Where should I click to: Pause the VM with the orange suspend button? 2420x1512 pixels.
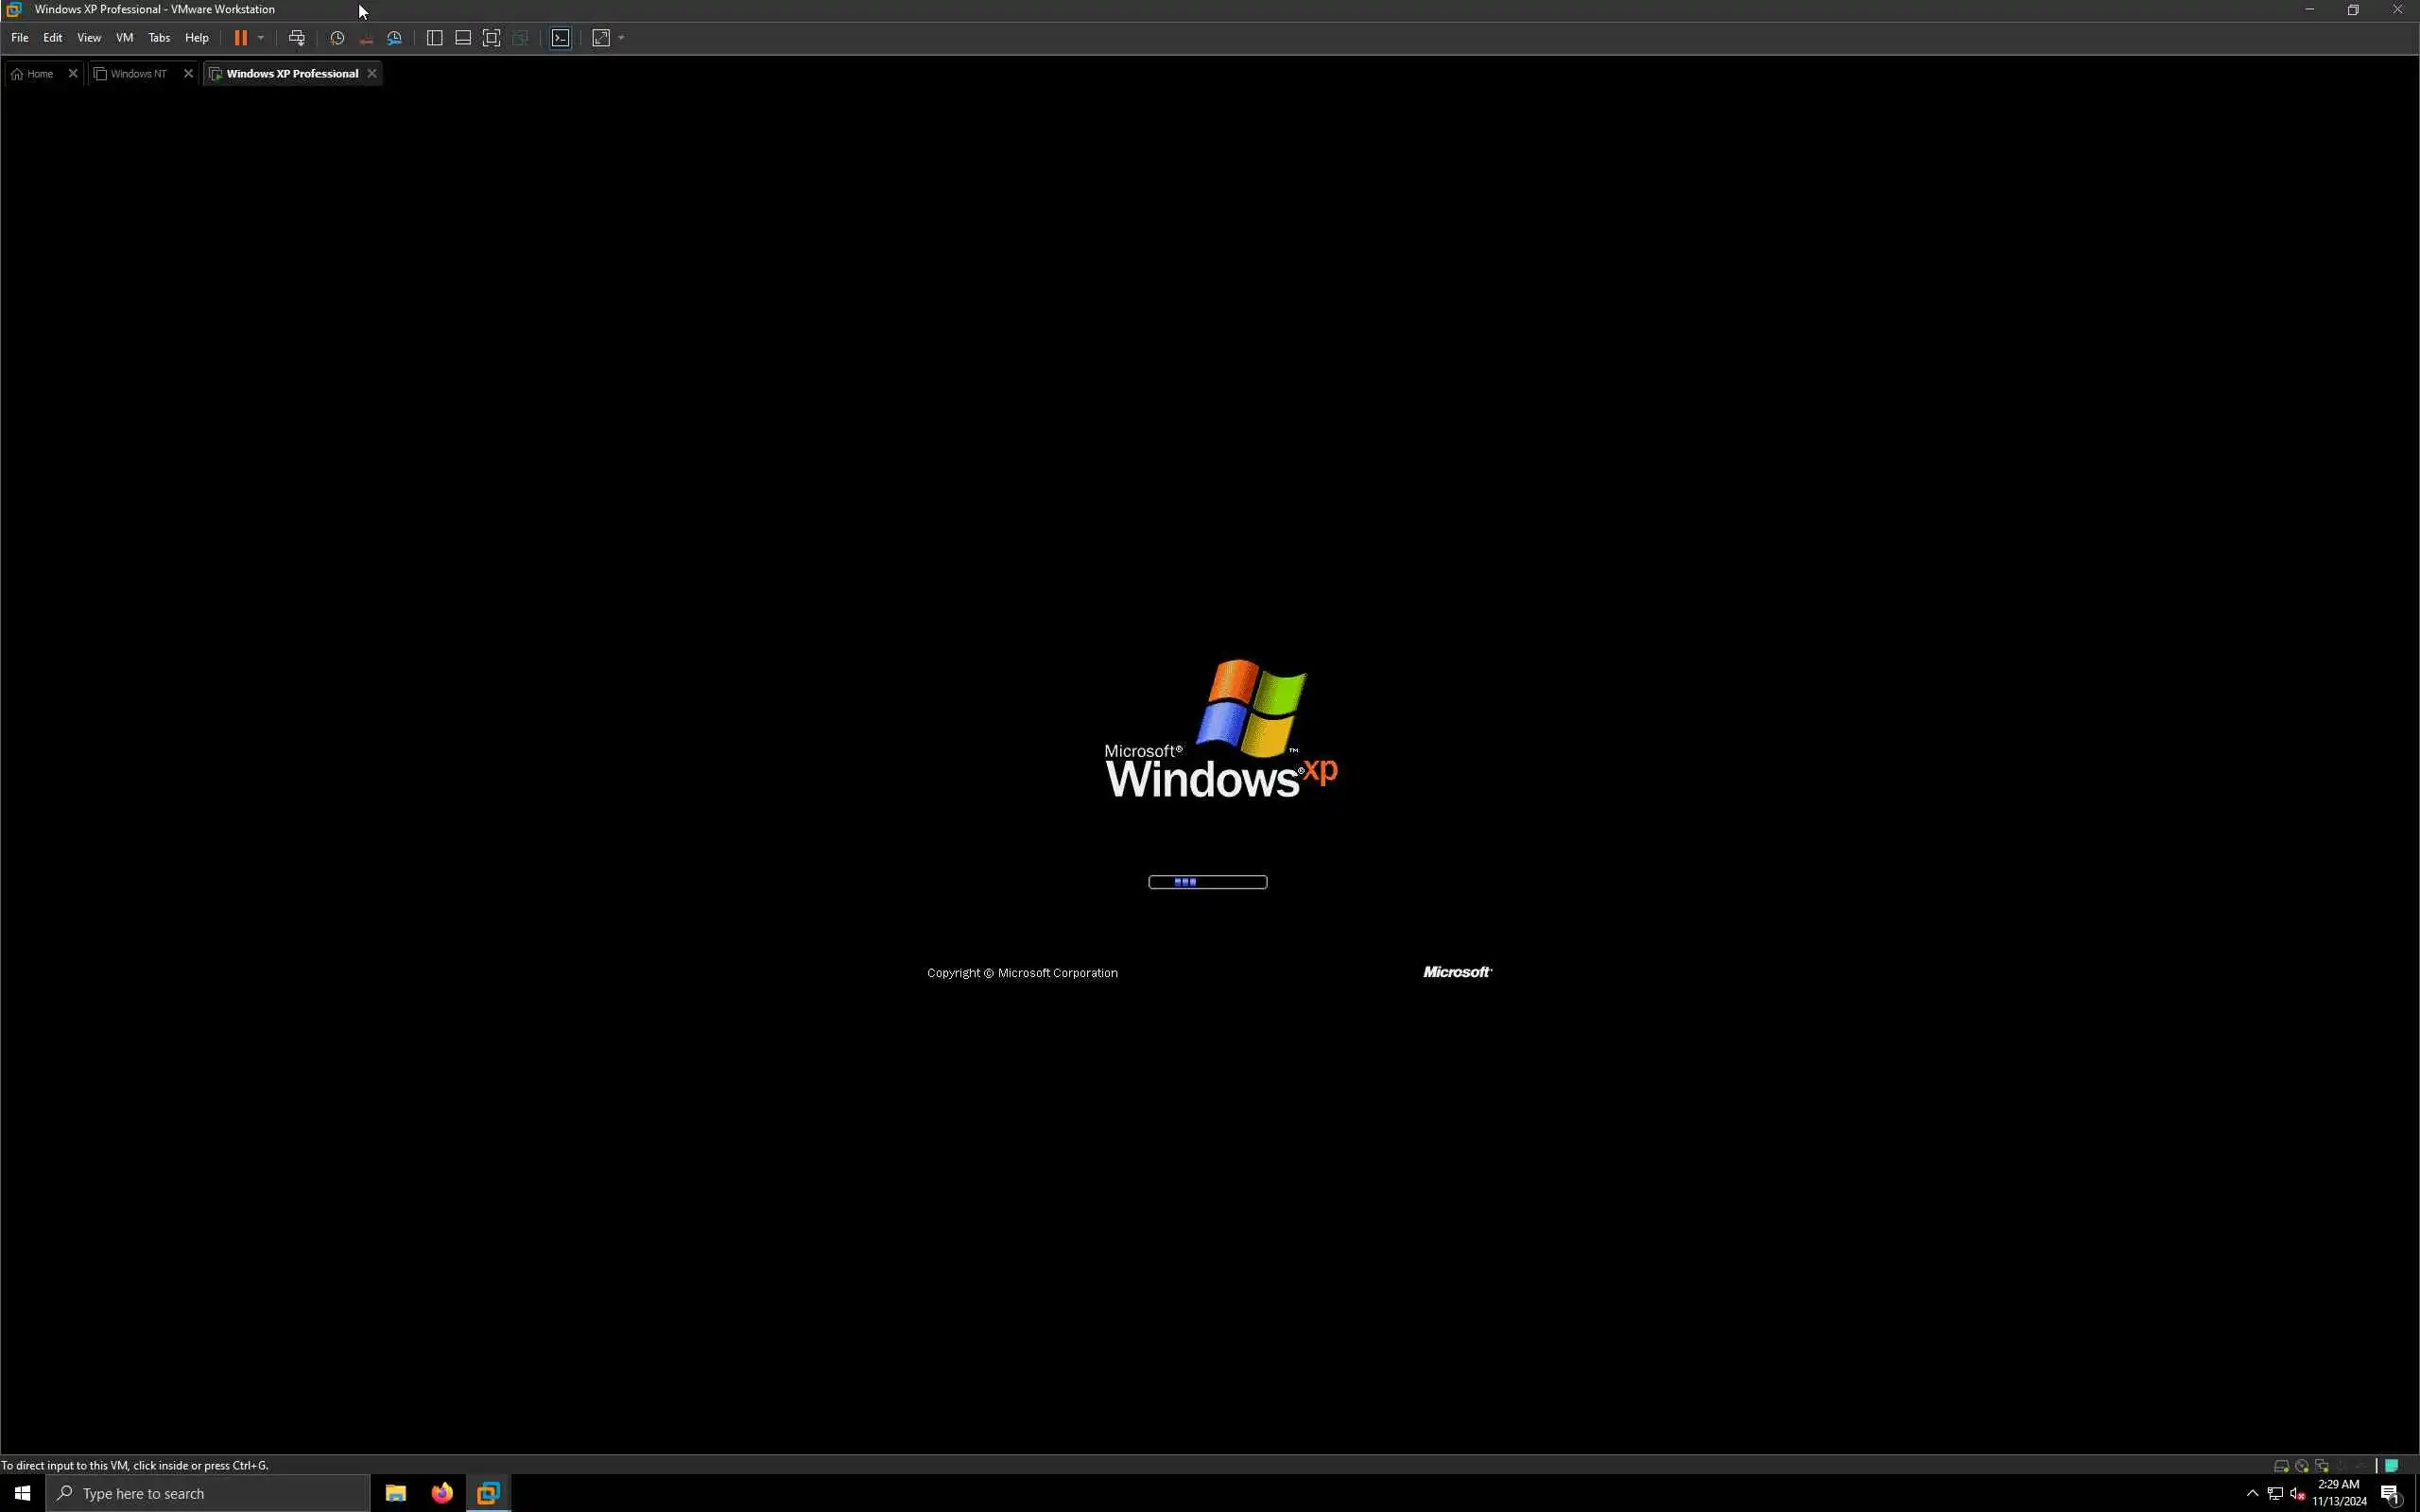coord(240,38)
